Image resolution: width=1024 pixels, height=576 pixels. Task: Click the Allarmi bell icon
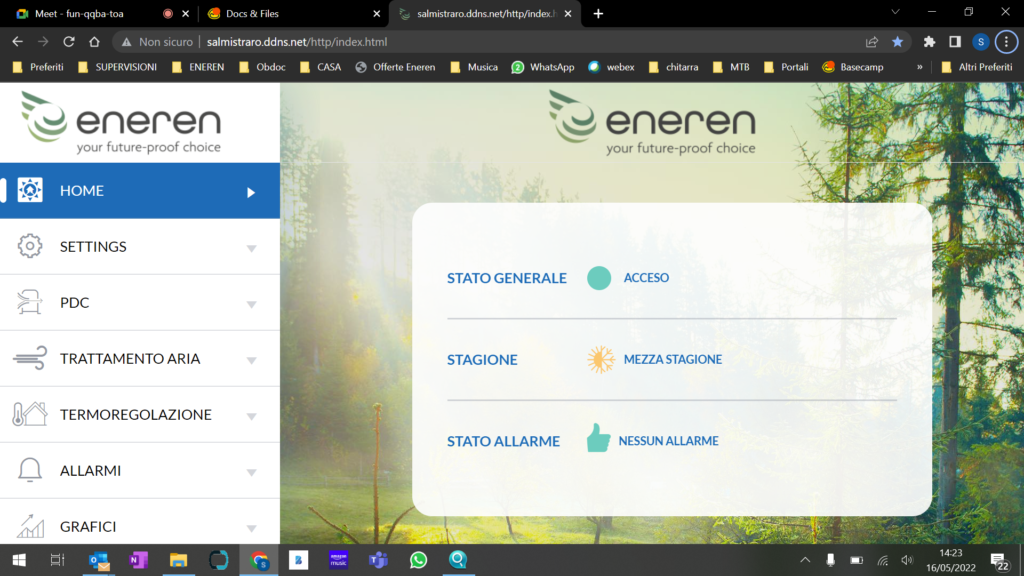tap(30, 470)
